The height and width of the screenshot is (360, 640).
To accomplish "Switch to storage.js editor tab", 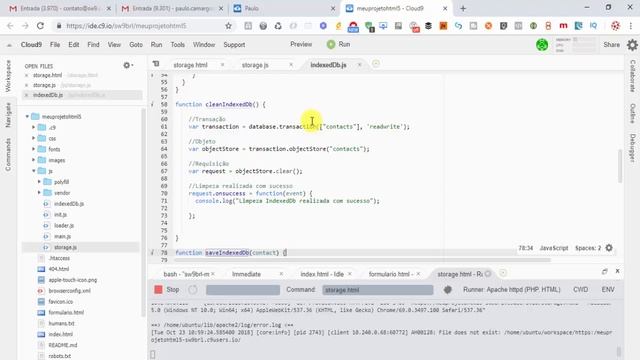I will [x=255, y=65].
